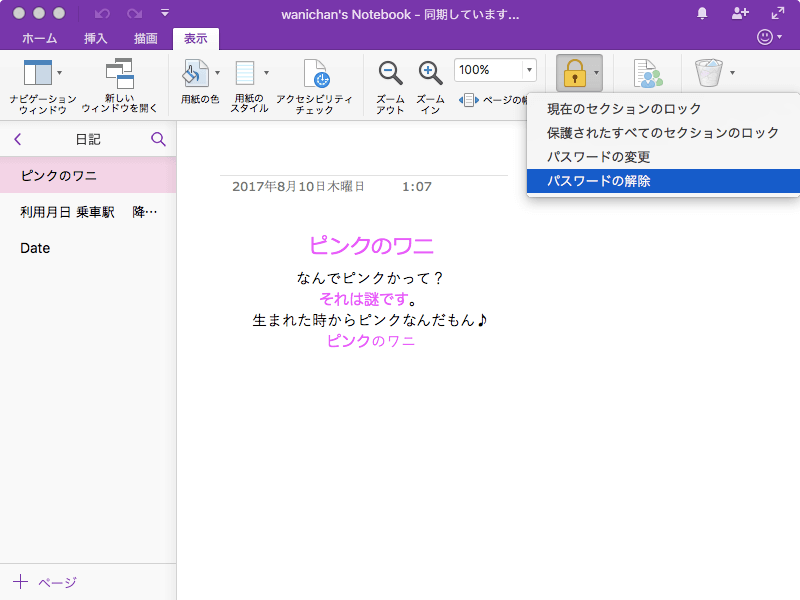Select the 用紙のスタイル paper style icon
The image size is (800, 600).
point(246,74)
